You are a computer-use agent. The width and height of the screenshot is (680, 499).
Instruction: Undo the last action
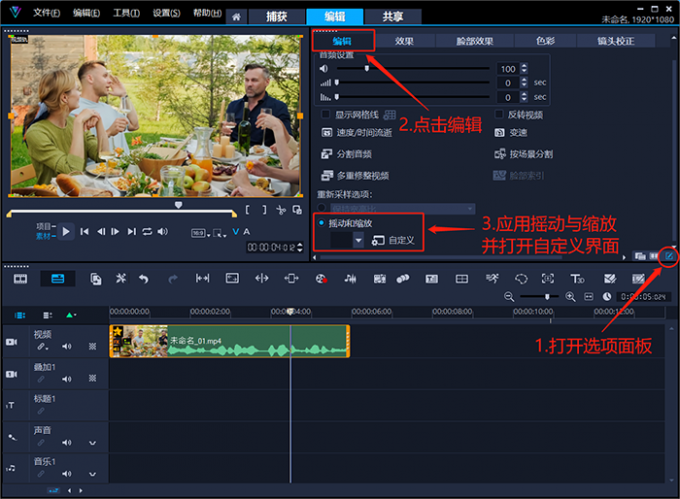(144, 279)
